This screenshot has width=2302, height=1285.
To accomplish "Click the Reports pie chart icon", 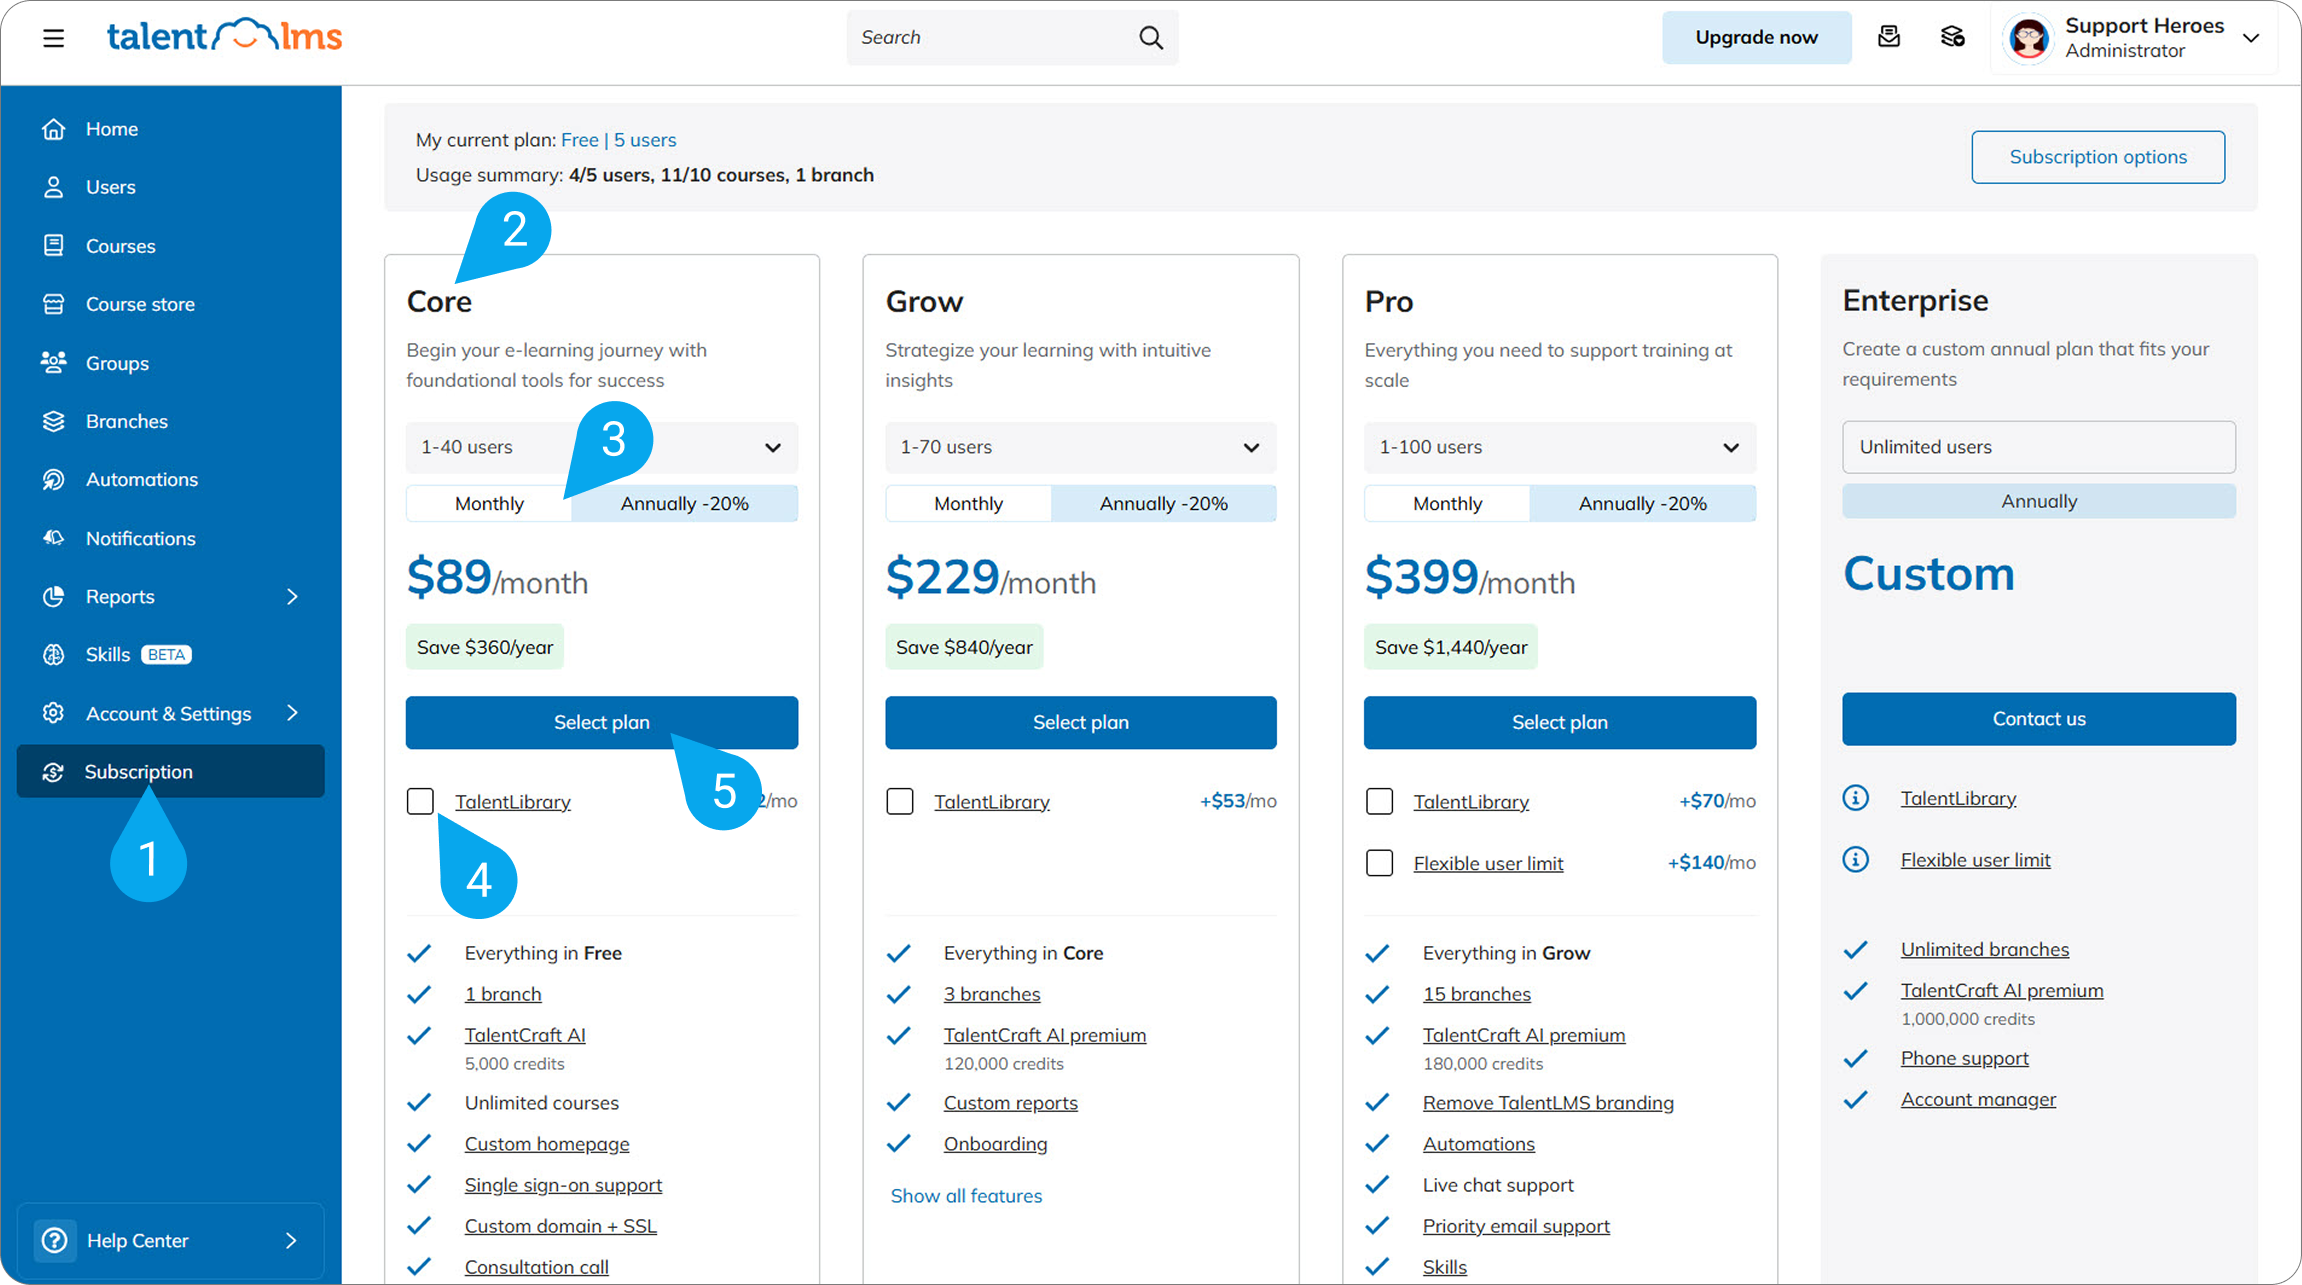I will [53, 596].
